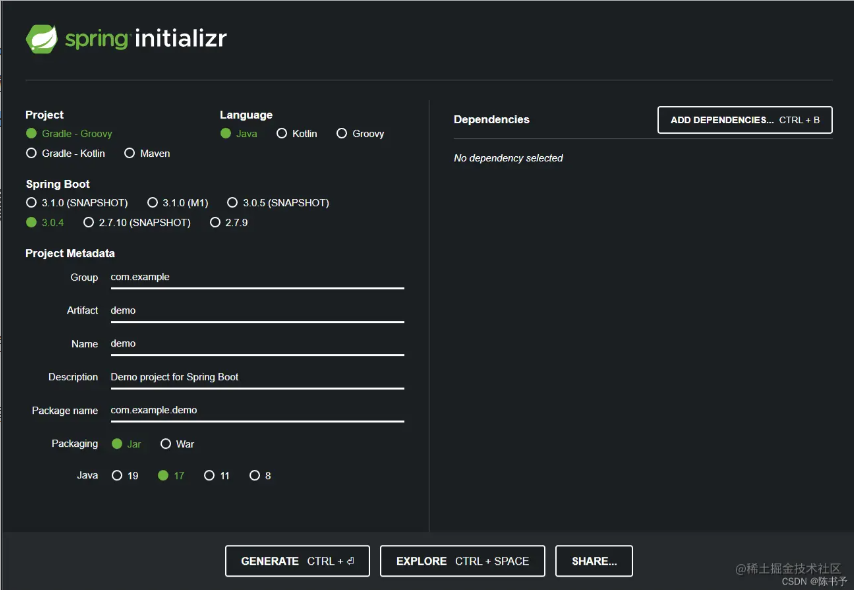This screenshot has width=854, height=590.
Task: Pick Java version 8
Action: pyautogui.click(x=260, y=476)
